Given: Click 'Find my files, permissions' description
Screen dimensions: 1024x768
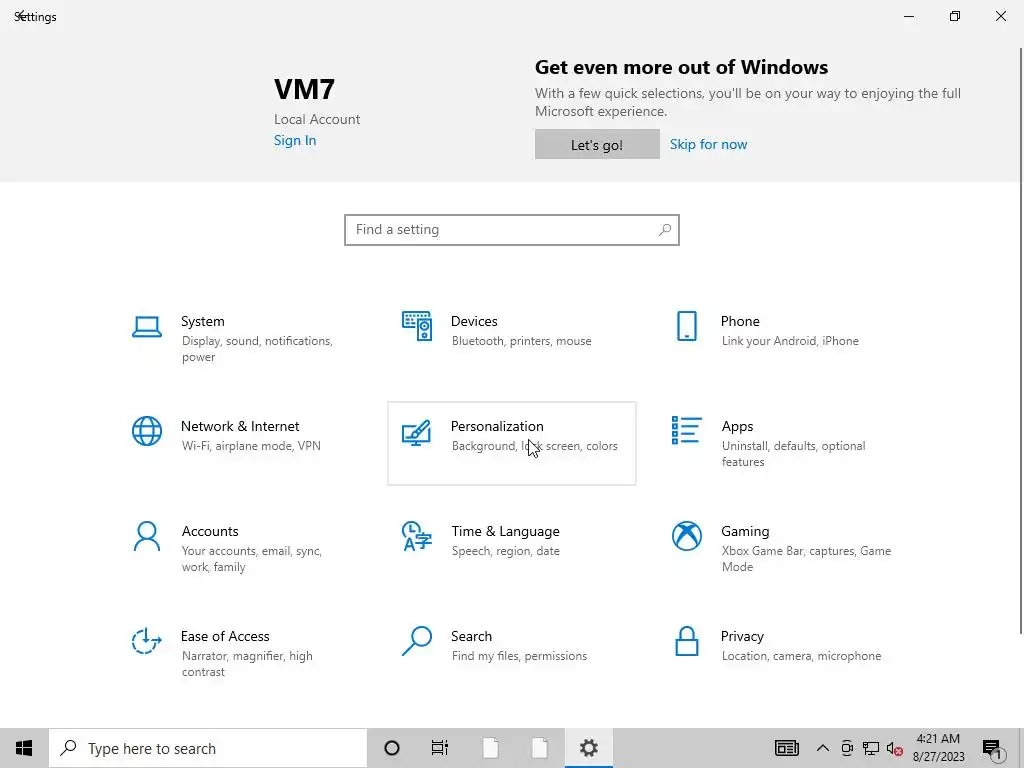Looking at the screenshot, I should tap(519, 656).
